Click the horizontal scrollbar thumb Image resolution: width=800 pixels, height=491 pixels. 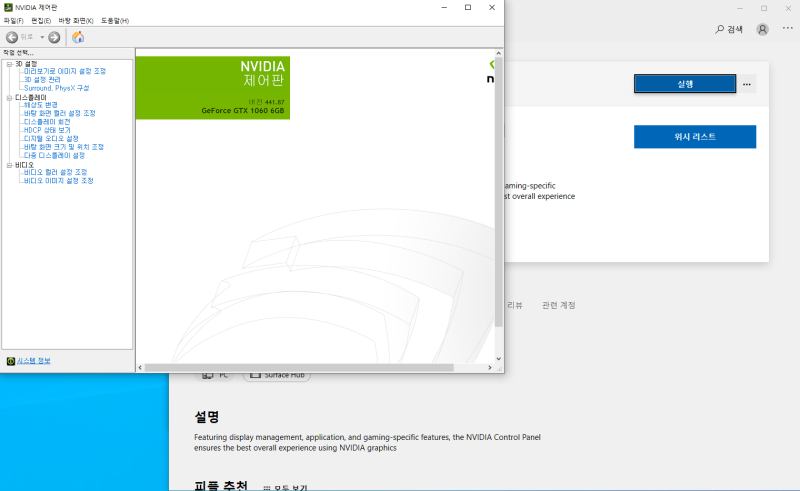pos(299,367)
